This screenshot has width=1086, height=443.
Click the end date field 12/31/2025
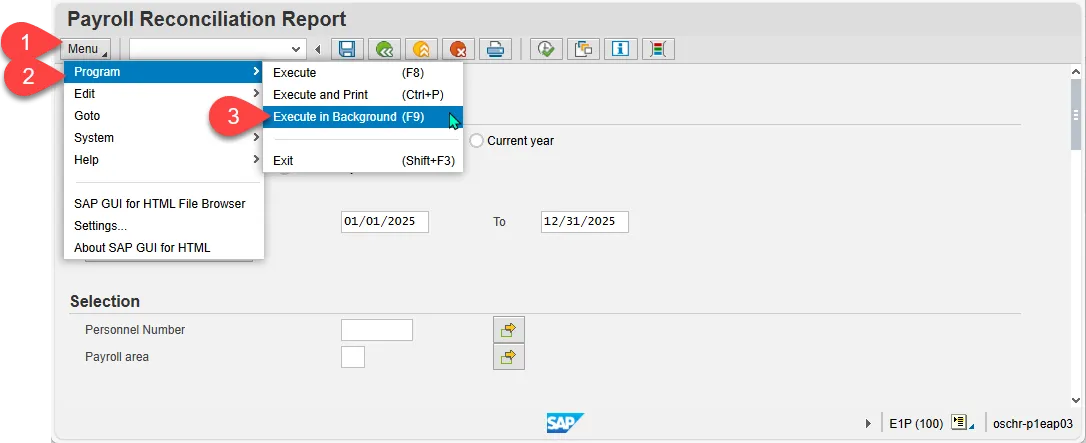tap(585, 222)
